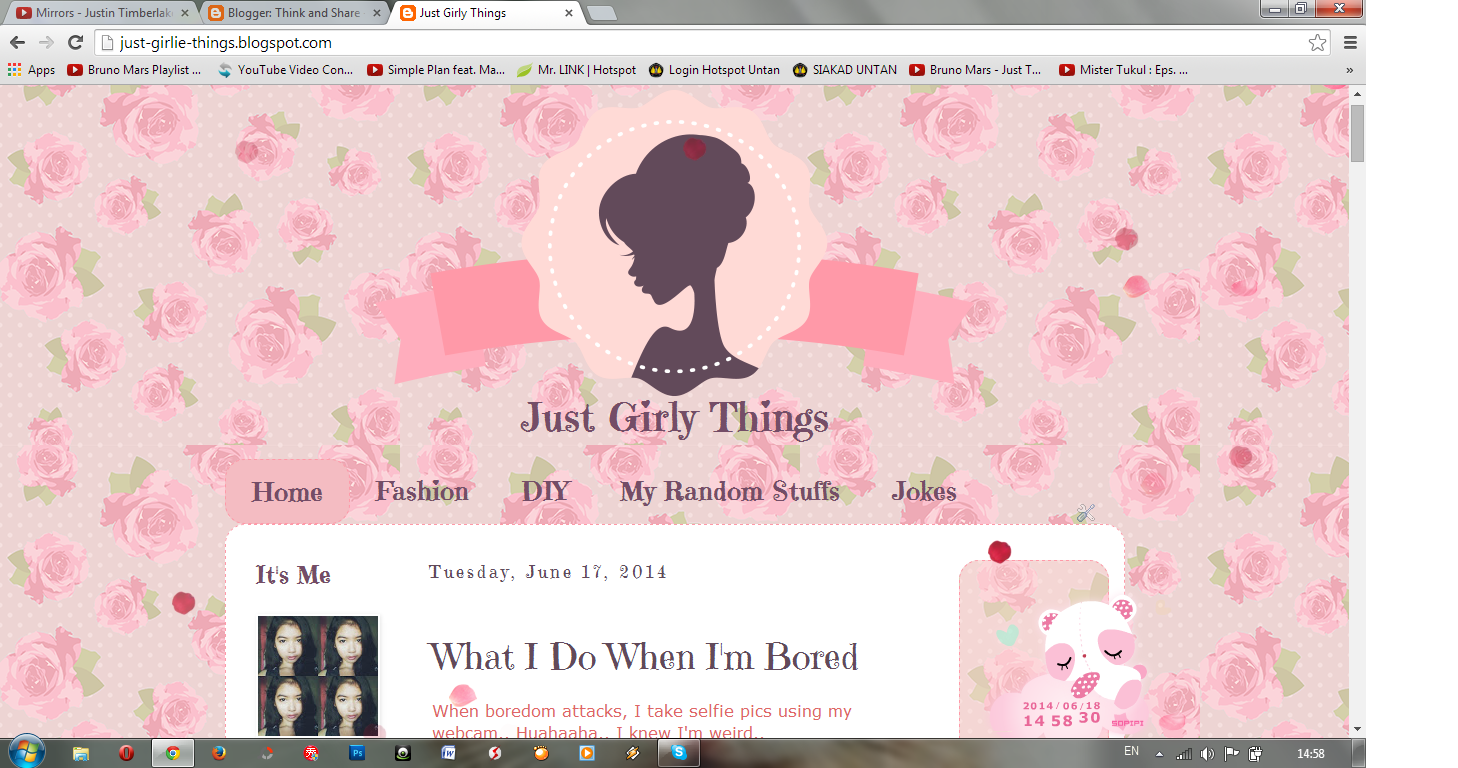Launch Photoshop from the taskbar
This screenshot has height=768, width=1458.
[357, 753]
